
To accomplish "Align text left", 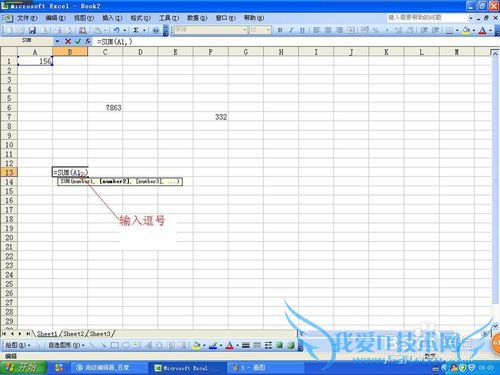I will pos(317,30).
